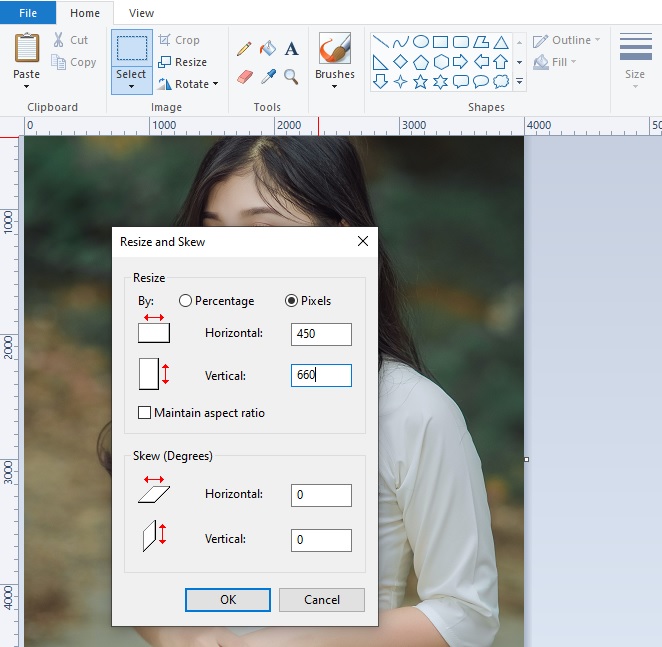The height and width of the screenshot is (647, 662).
Task: Click the canvas right-edge resize handle
Action: coord(526,459)
